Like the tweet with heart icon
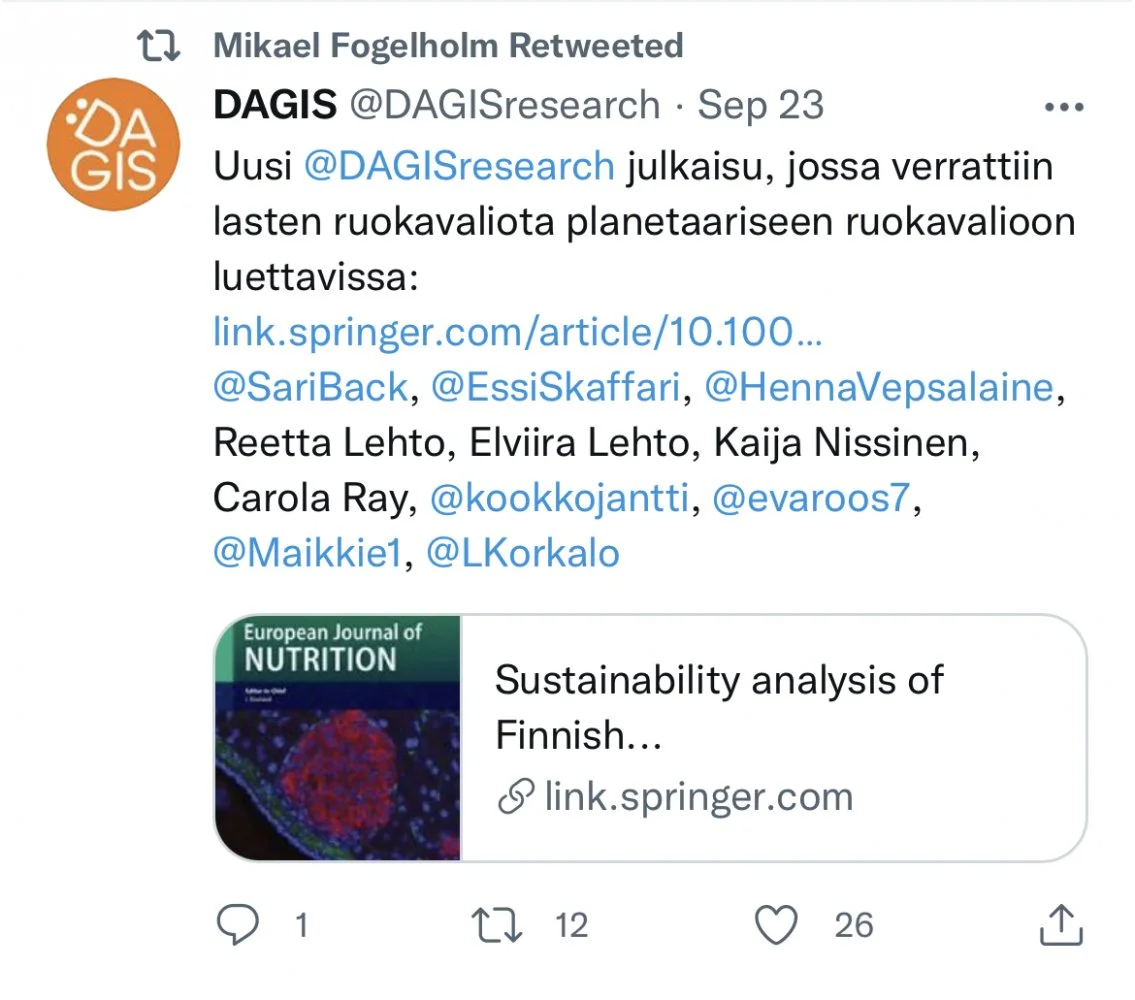 pyautogui.click(x=776, y=925)
